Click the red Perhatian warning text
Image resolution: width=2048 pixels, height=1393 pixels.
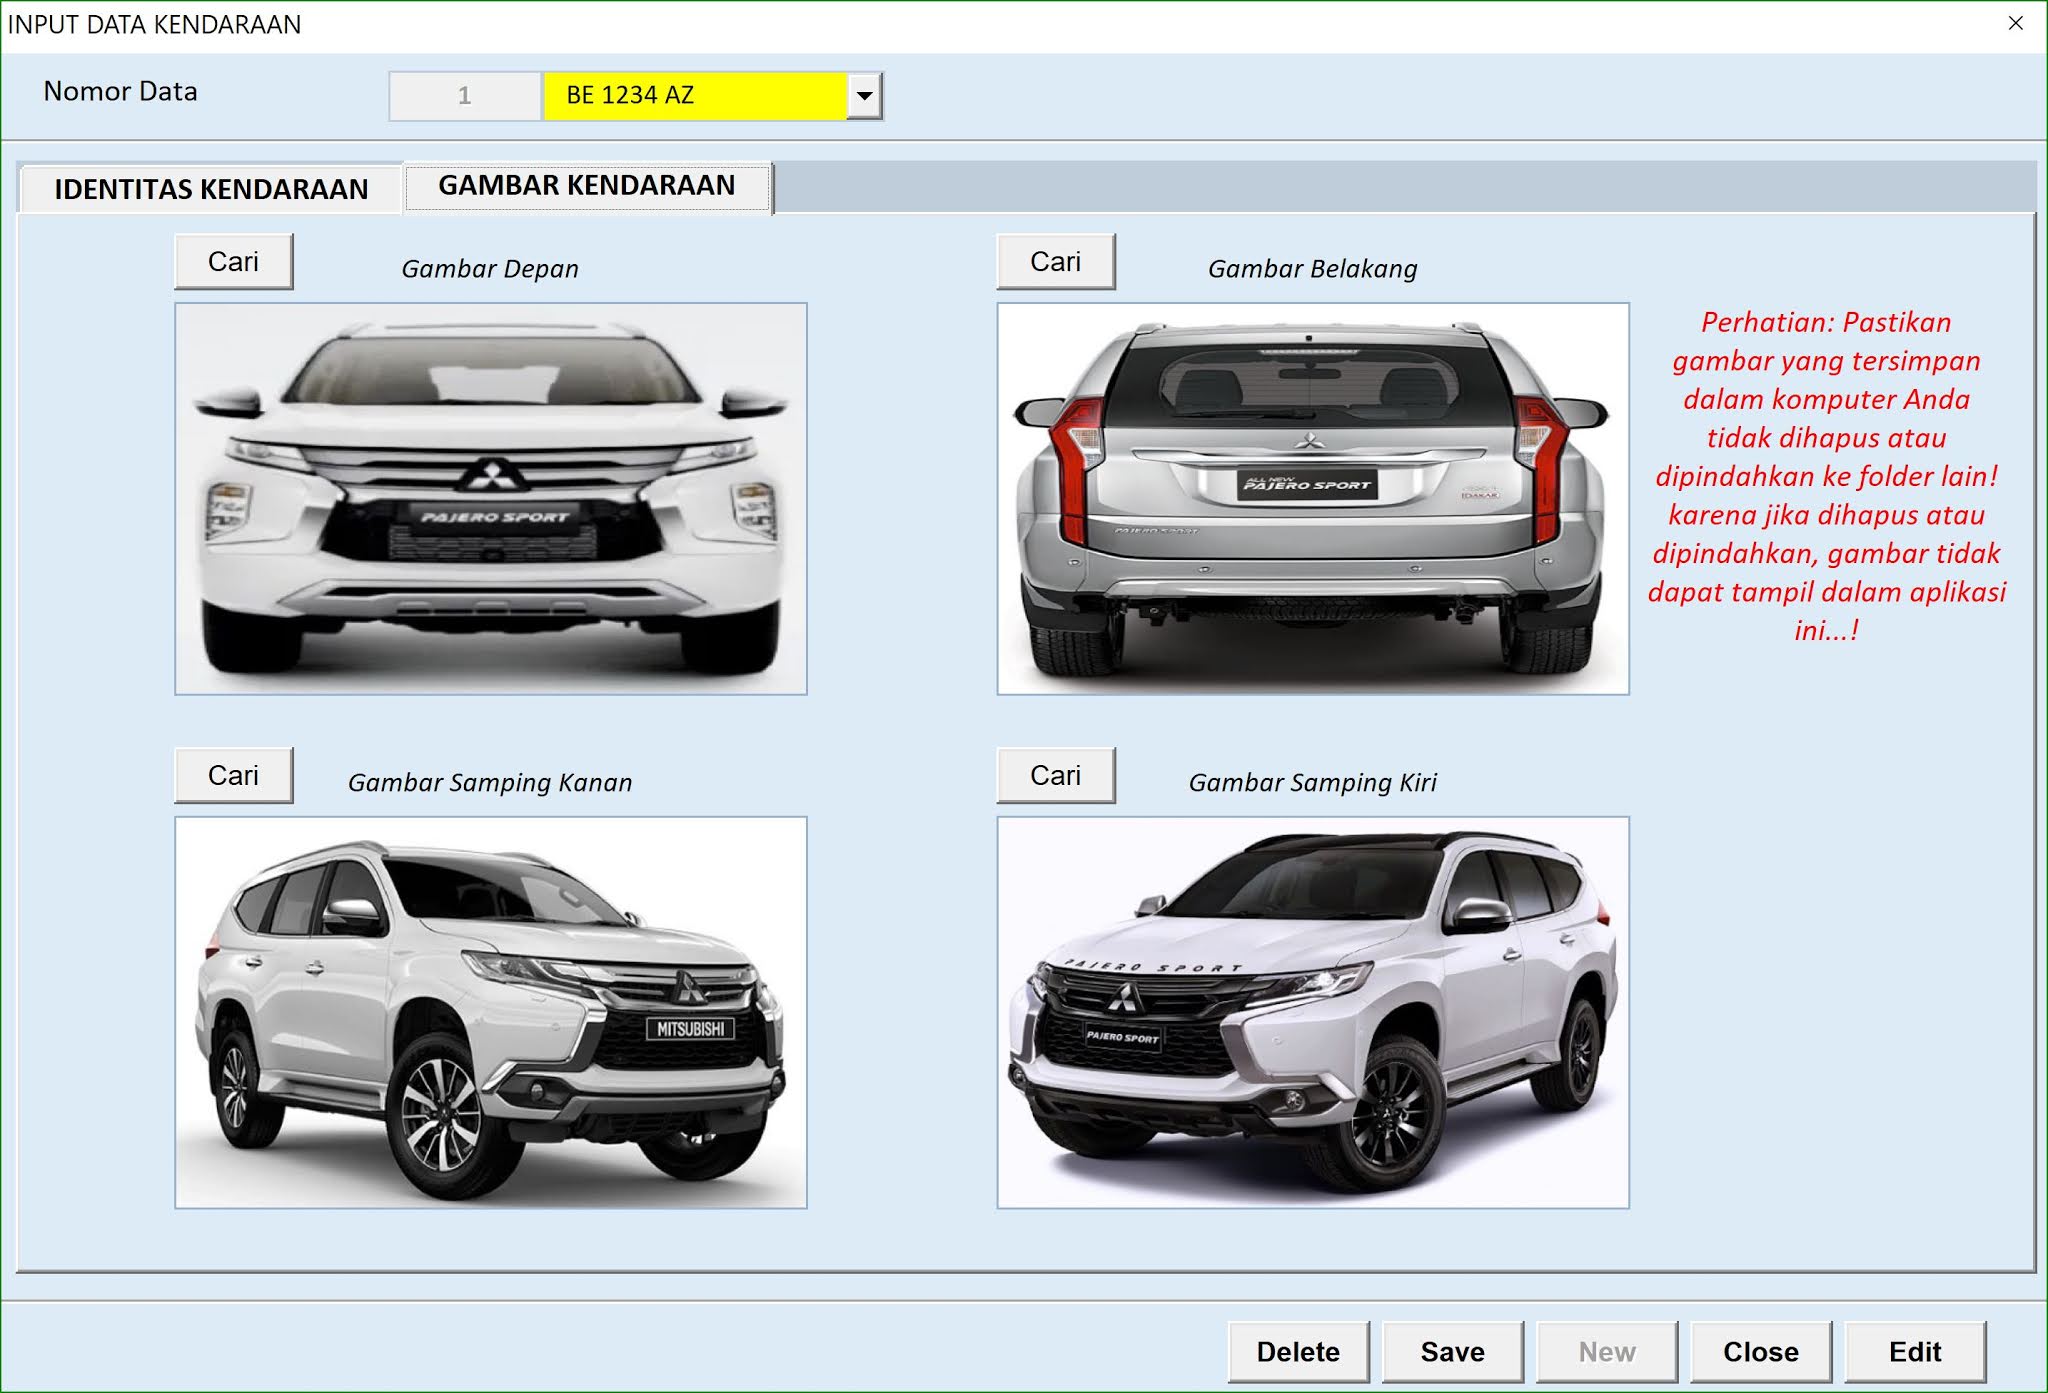[x=1826, y=476]
